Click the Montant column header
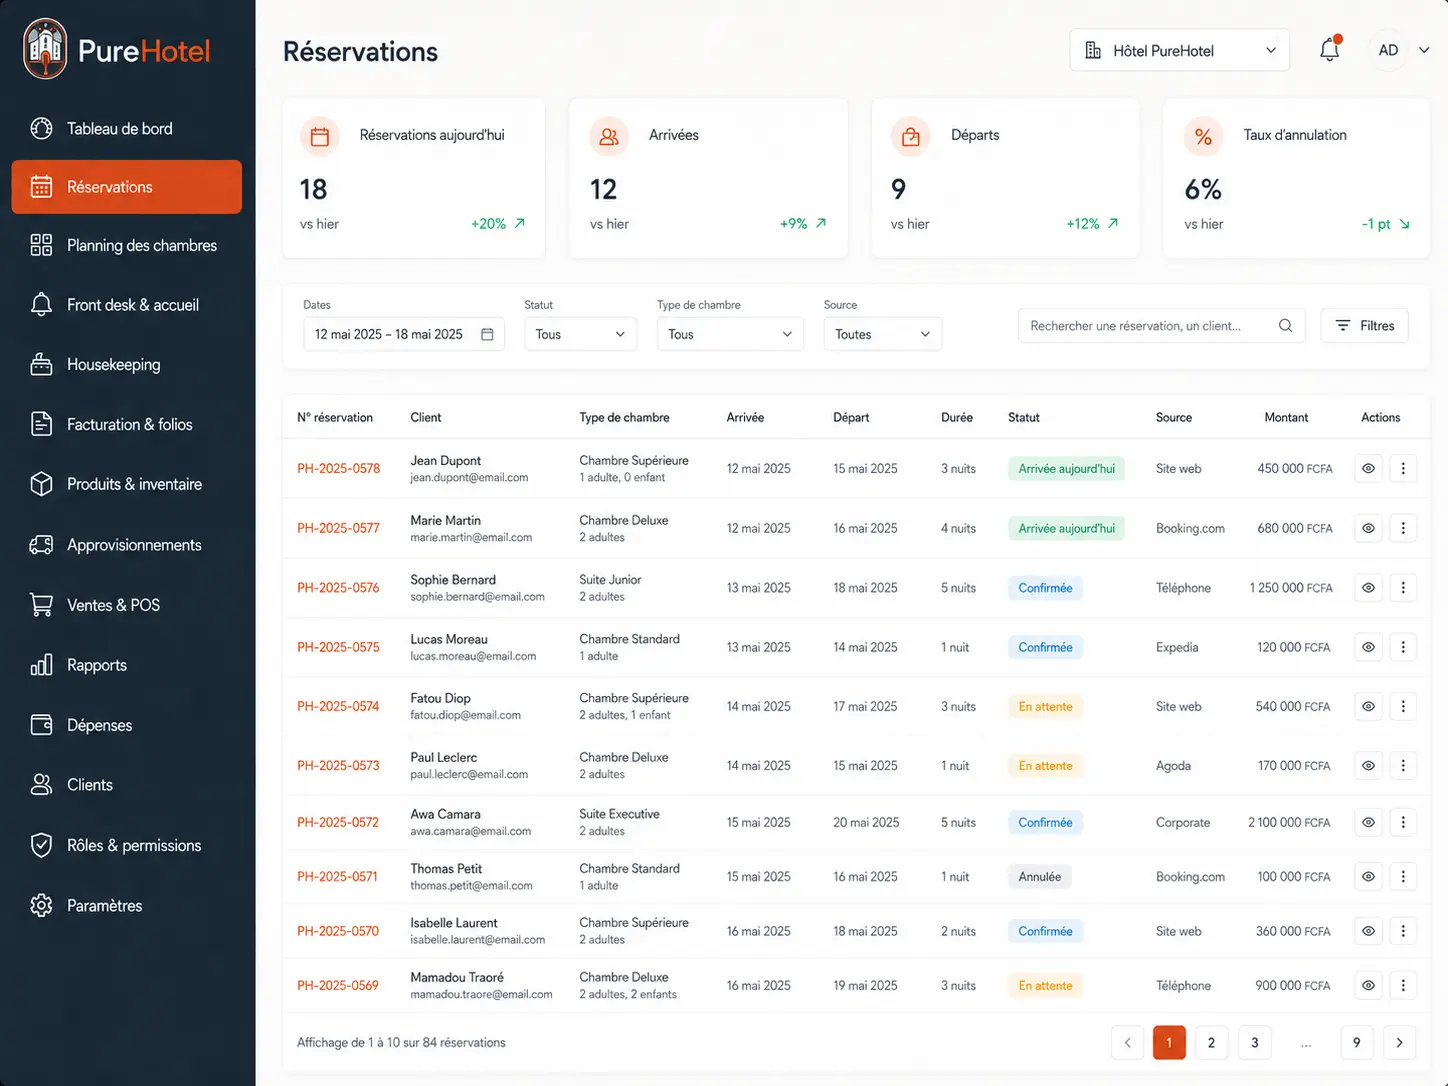Image resolution: width=1448 pixels, height=1086 pixels. tap(1286, 417)
